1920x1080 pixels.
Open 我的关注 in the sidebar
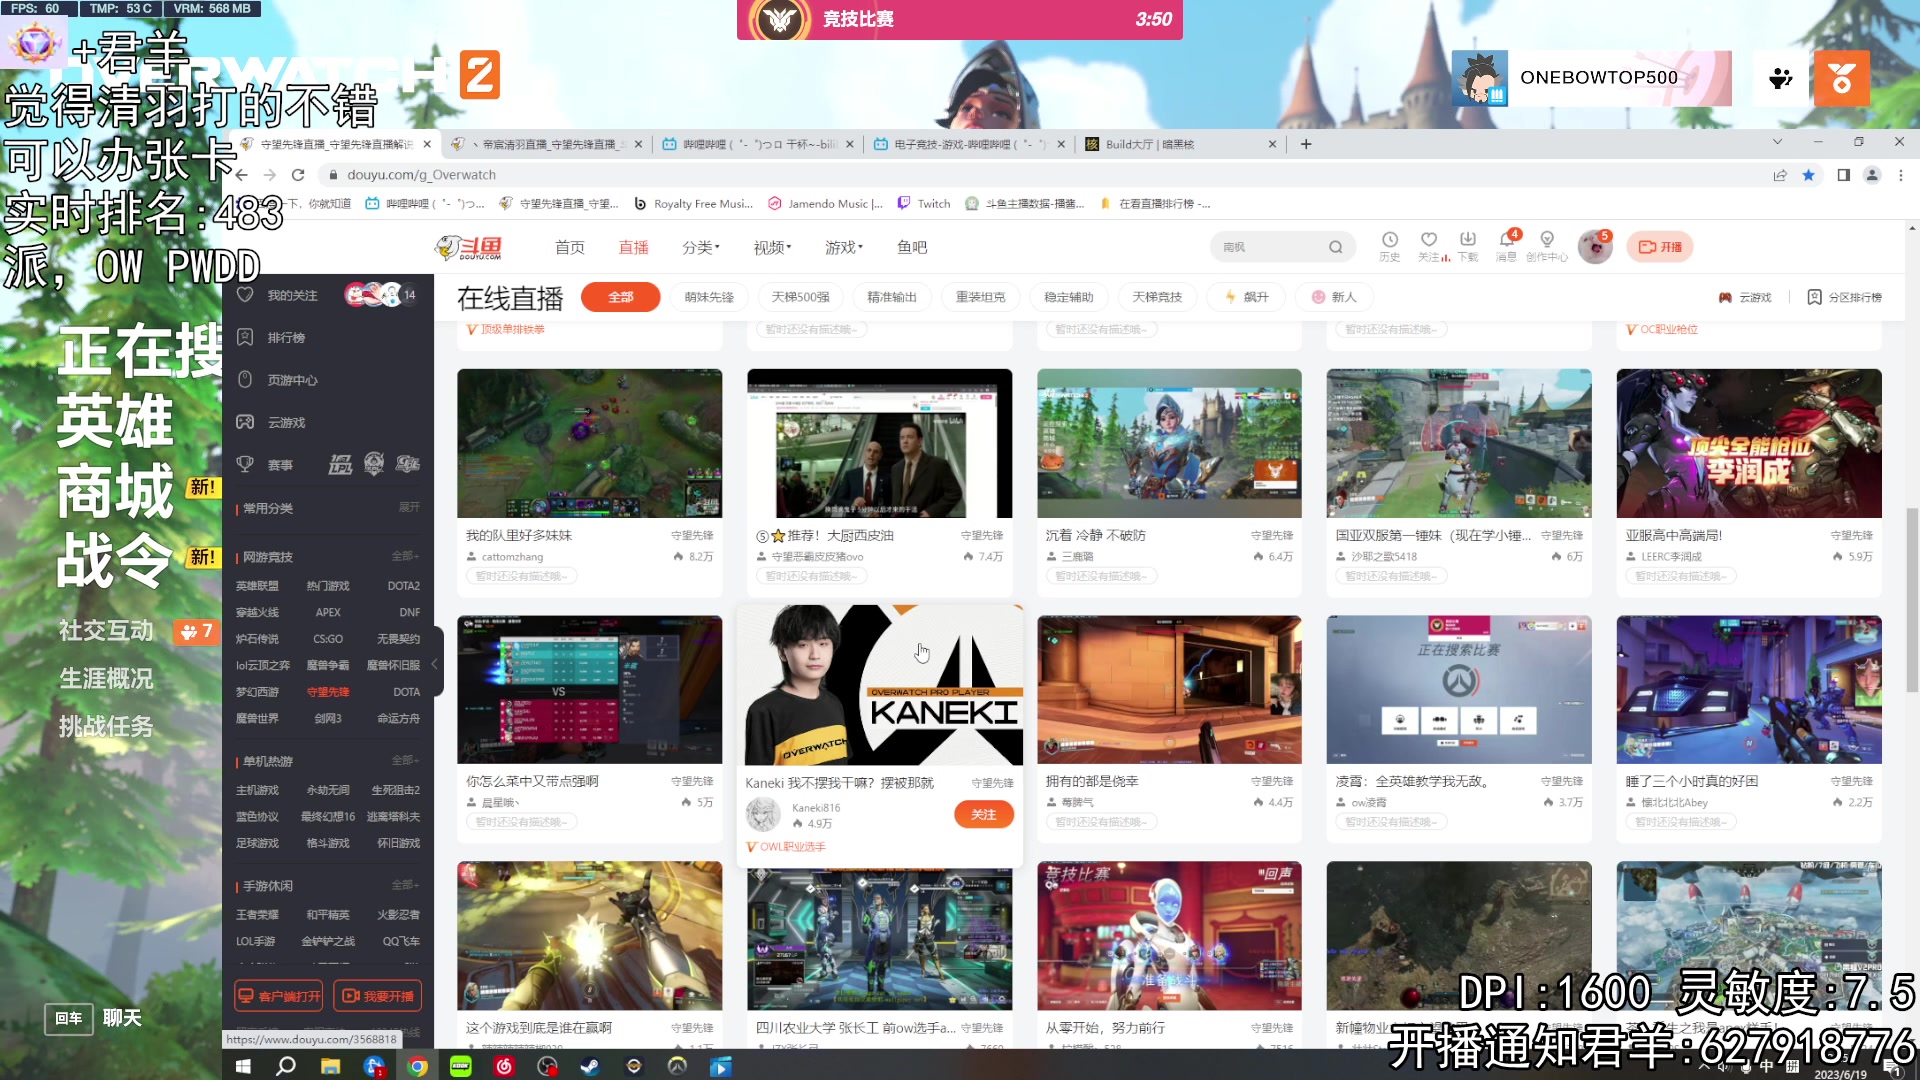pos(292,295)
